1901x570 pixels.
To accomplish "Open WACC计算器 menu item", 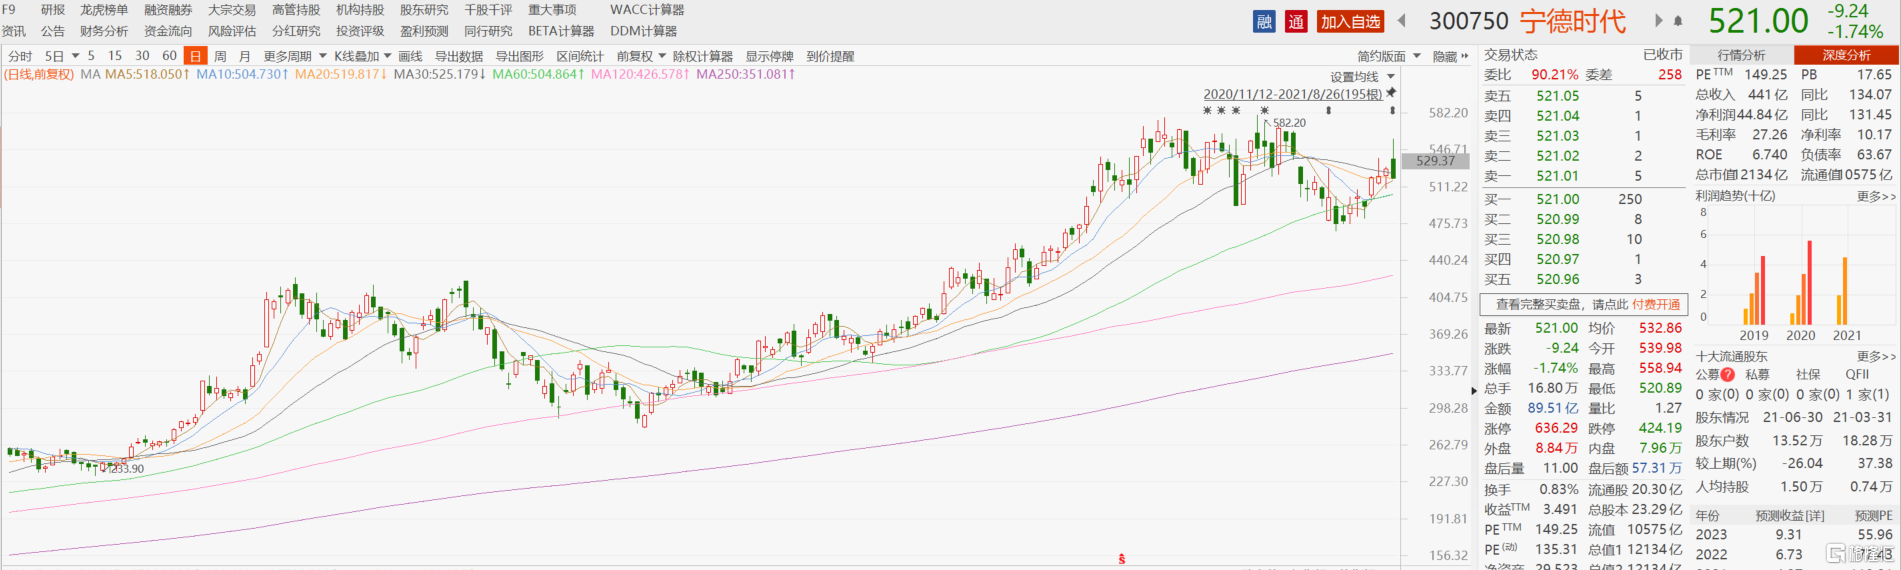I will point(647,10).
